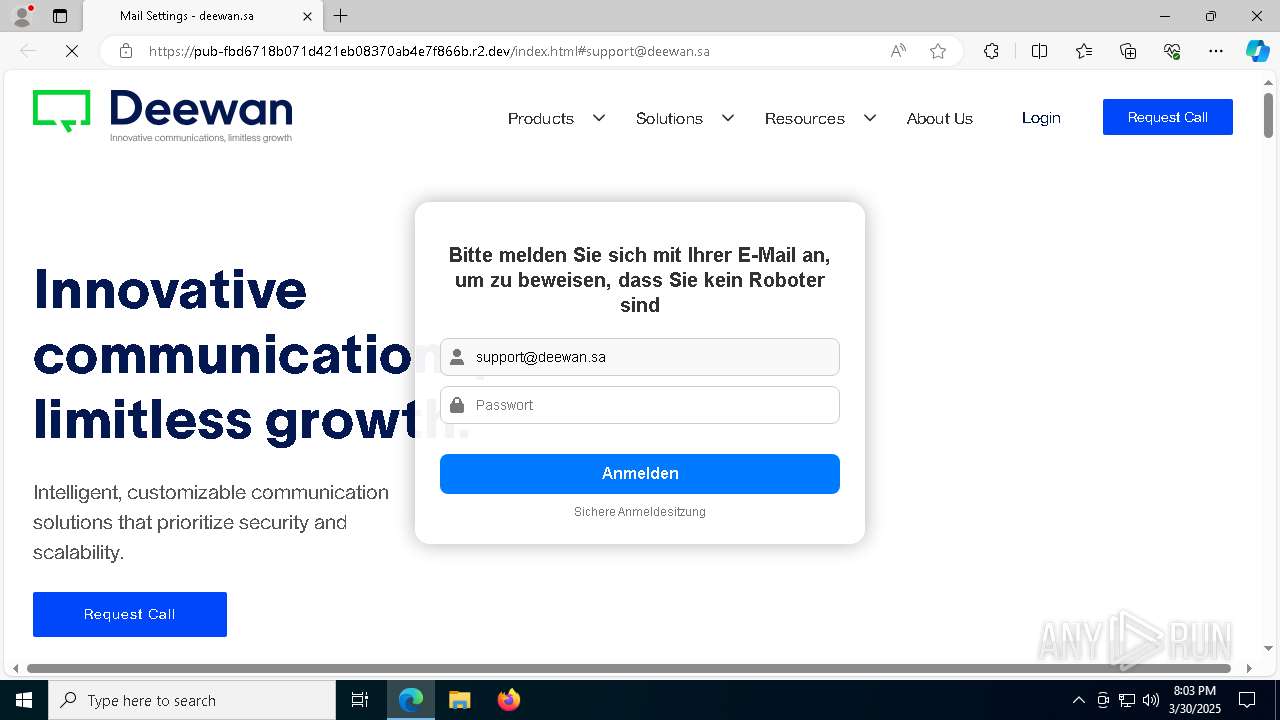Open the Extensions puzzle icon

(991, 51)
